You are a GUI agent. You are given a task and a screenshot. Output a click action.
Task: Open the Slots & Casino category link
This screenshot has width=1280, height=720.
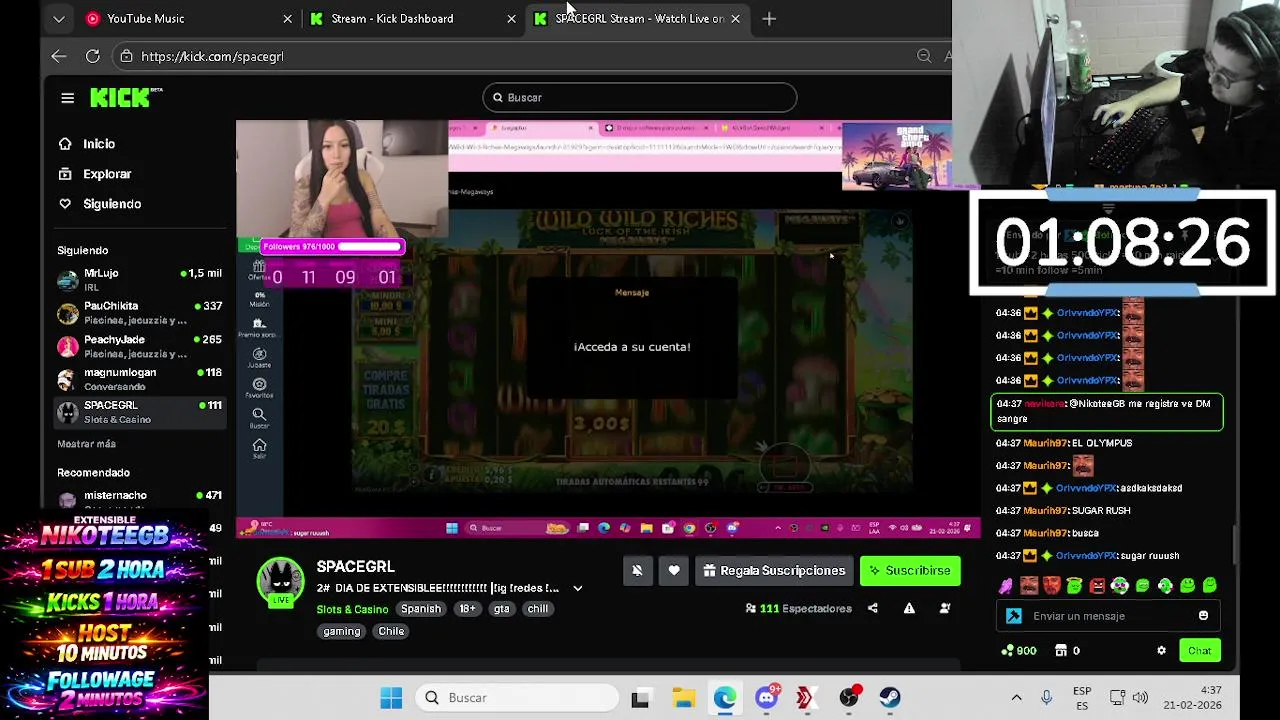pos(352,610)
